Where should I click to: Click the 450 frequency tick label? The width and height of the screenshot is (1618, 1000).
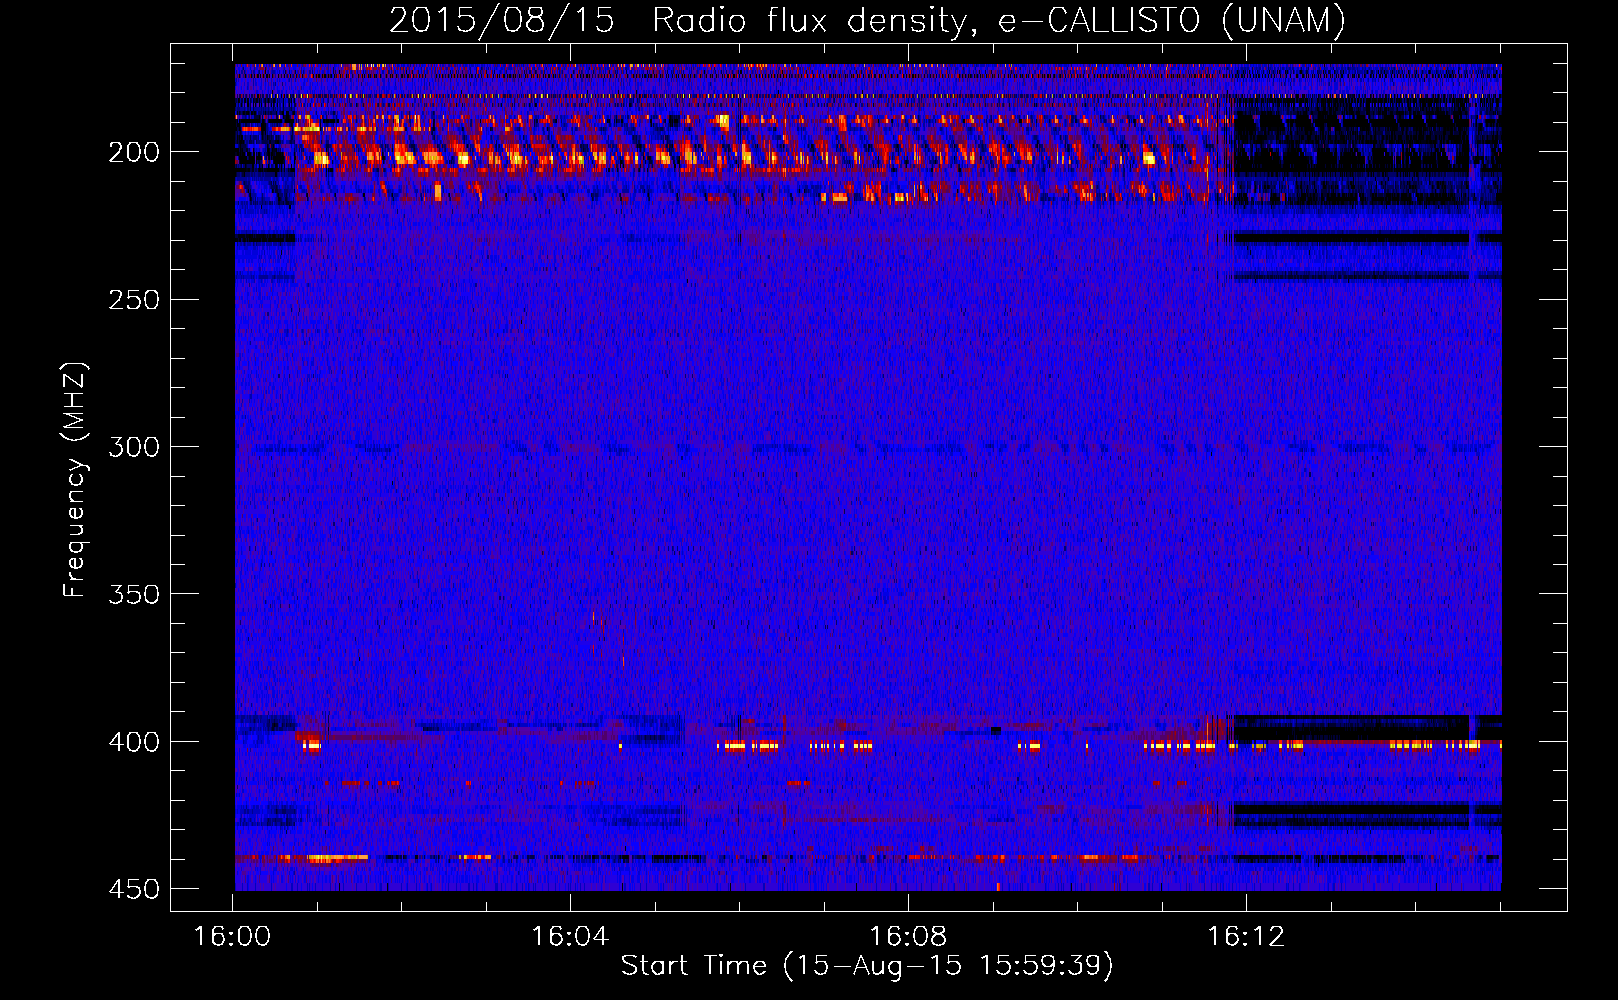point(134,889)
